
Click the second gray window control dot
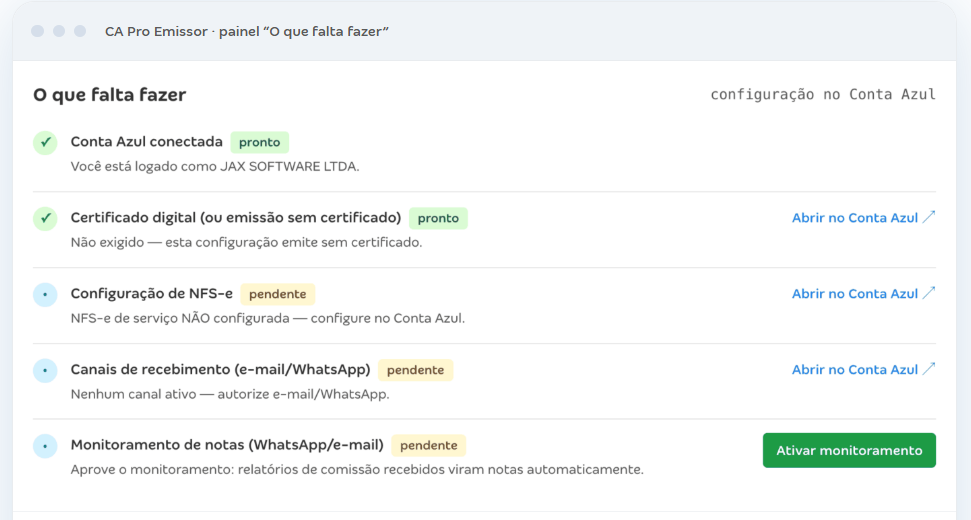59,31
